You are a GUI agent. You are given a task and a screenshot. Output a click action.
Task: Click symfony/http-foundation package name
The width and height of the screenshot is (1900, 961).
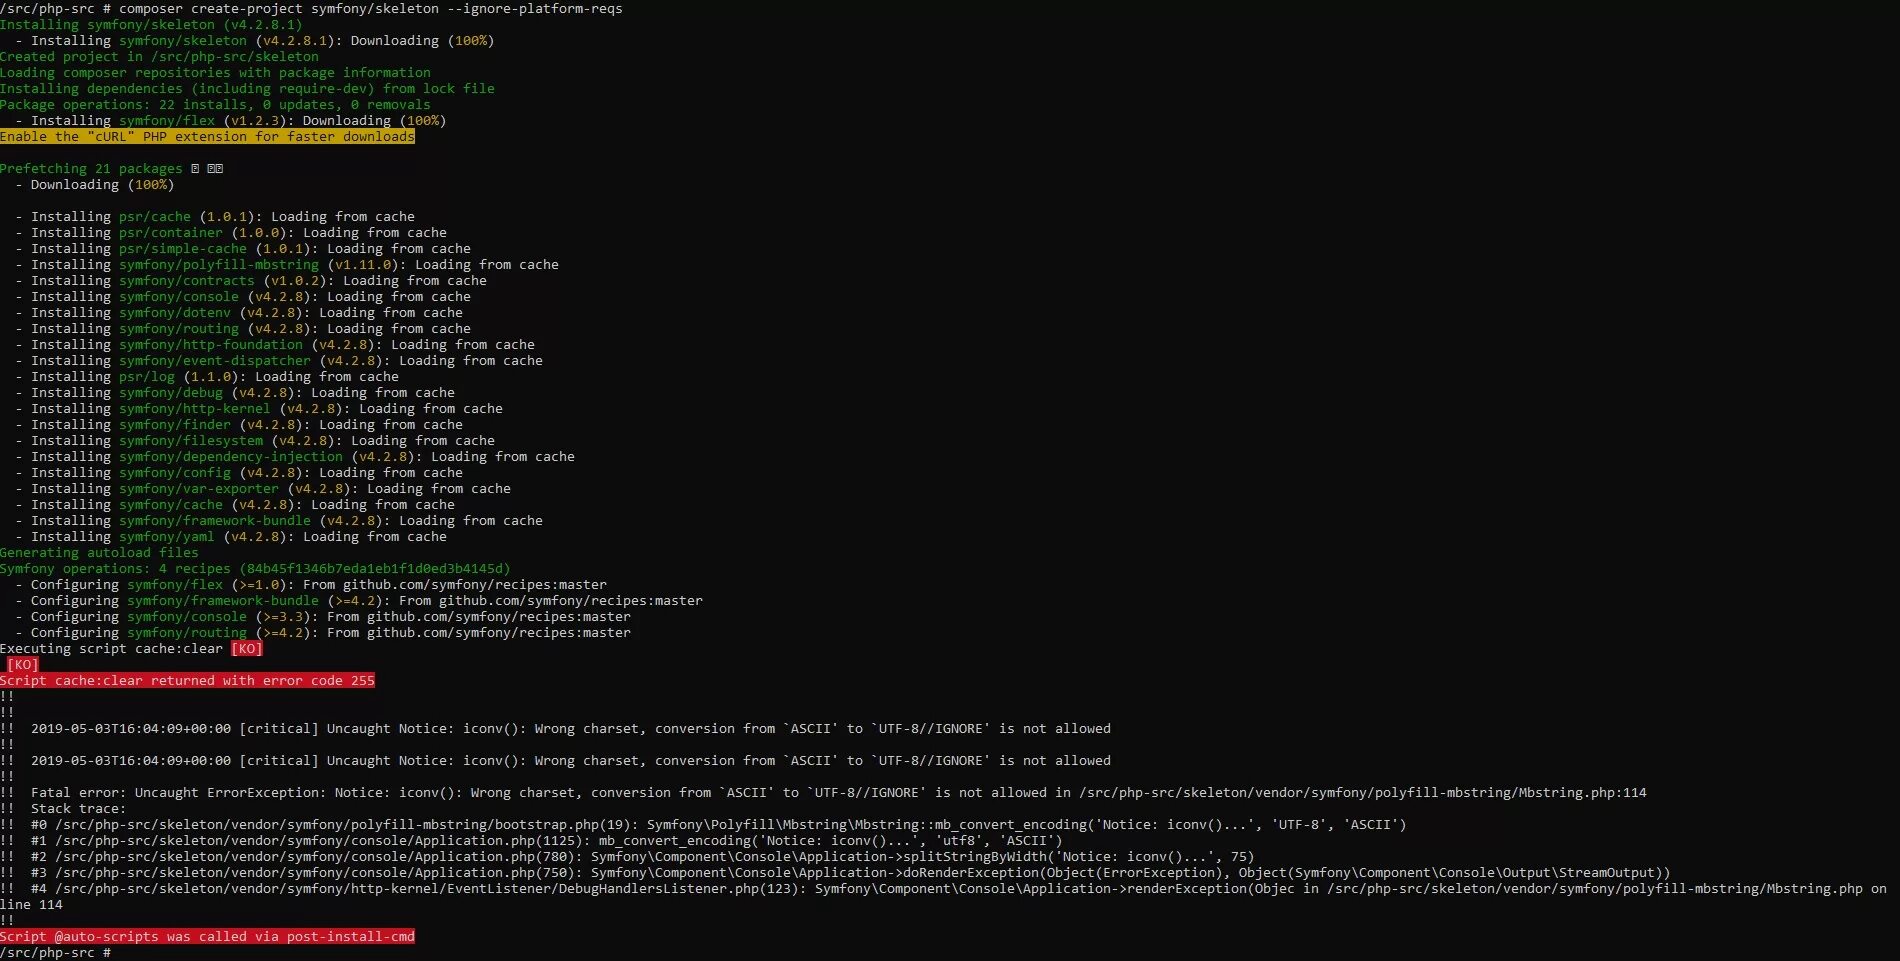[211, 344]
